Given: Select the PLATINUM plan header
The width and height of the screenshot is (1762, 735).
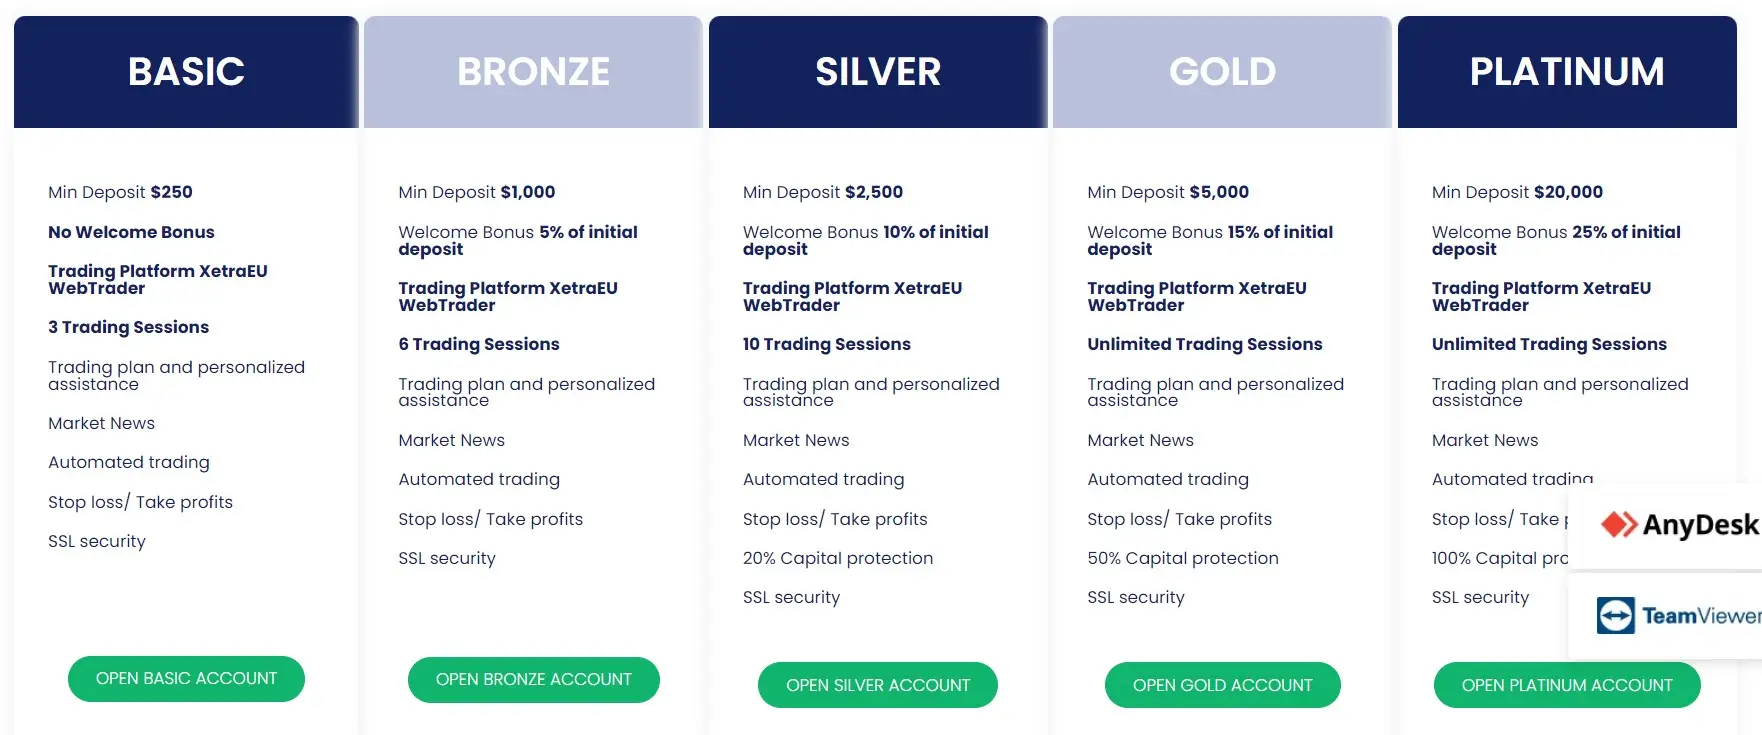Looking at the screenshot, I should pyautogui.click(x=1567, y=72).
